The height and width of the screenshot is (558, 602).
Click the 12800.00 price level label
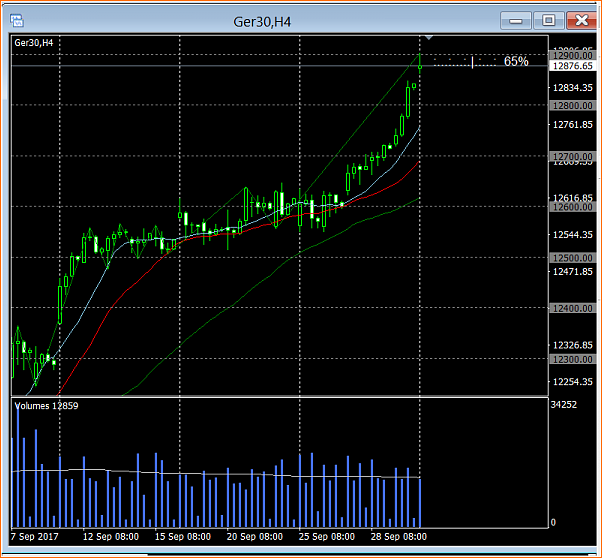572,105
